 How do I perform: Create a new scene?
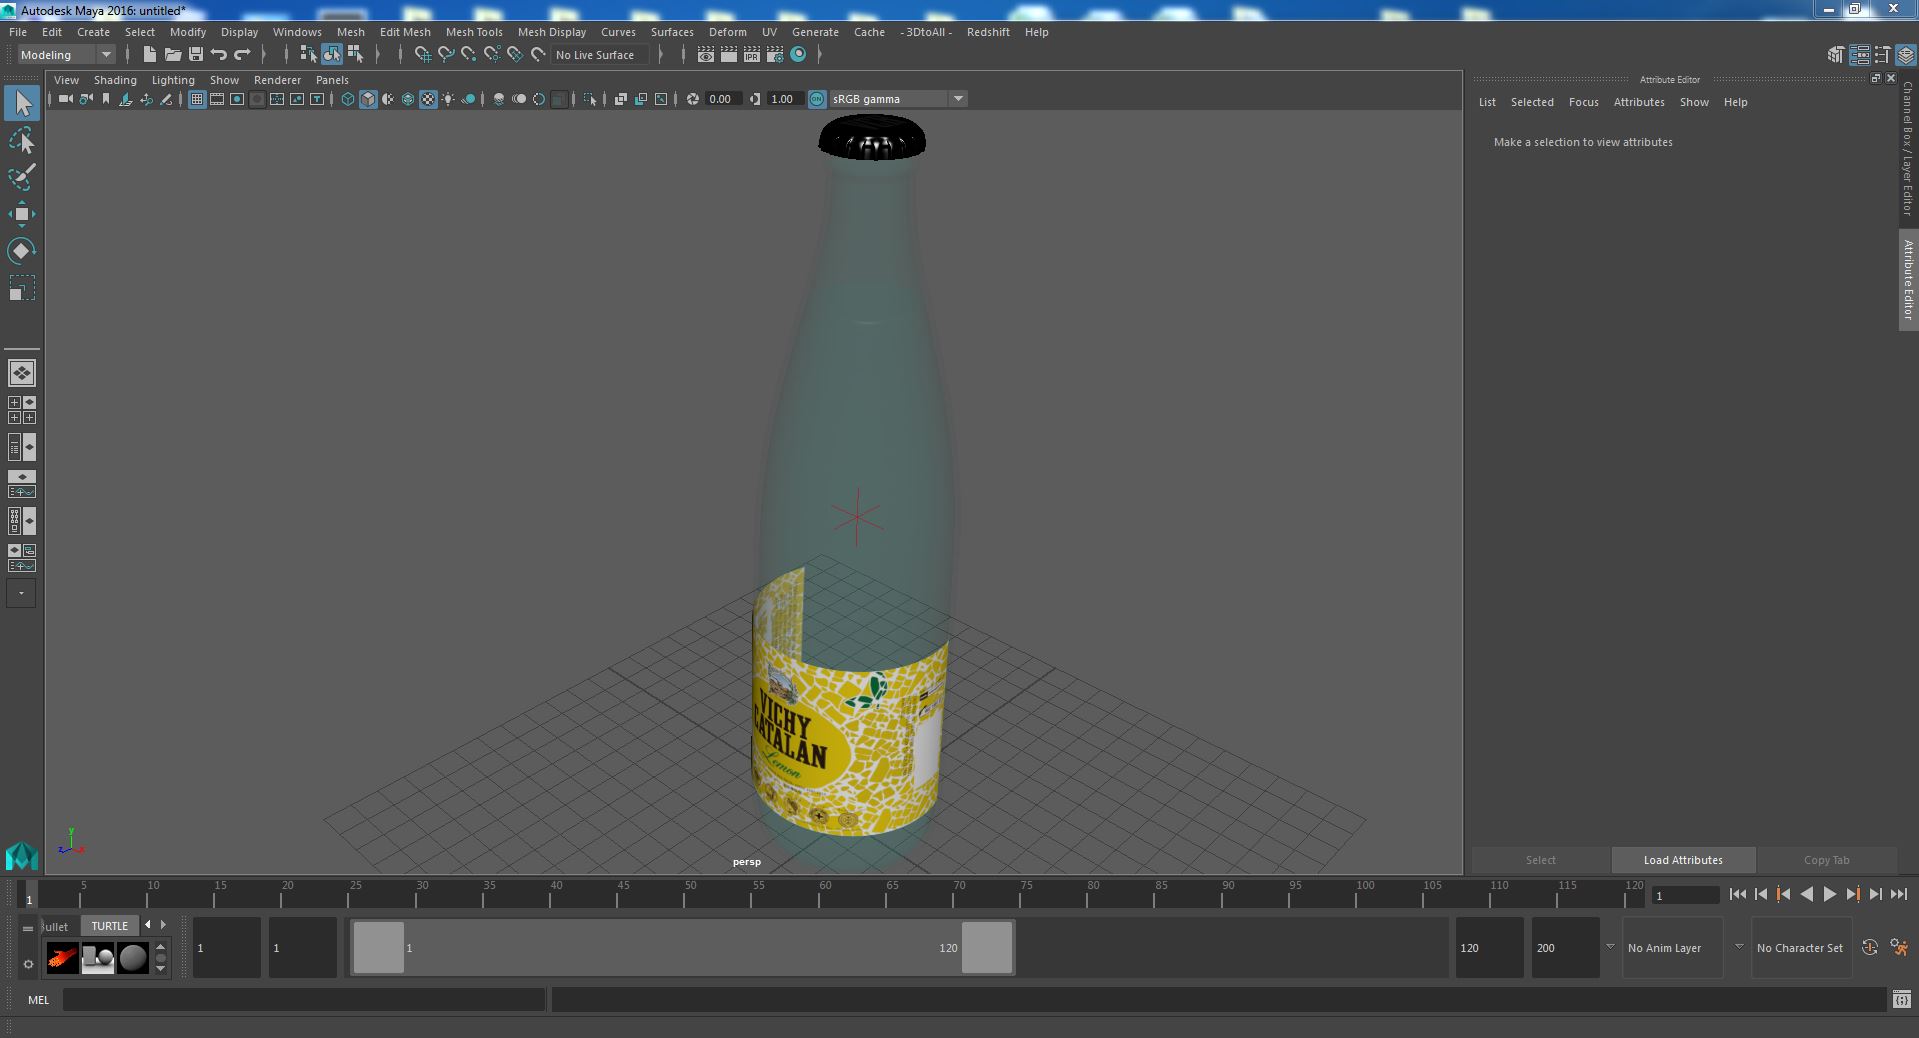point(150,55)
